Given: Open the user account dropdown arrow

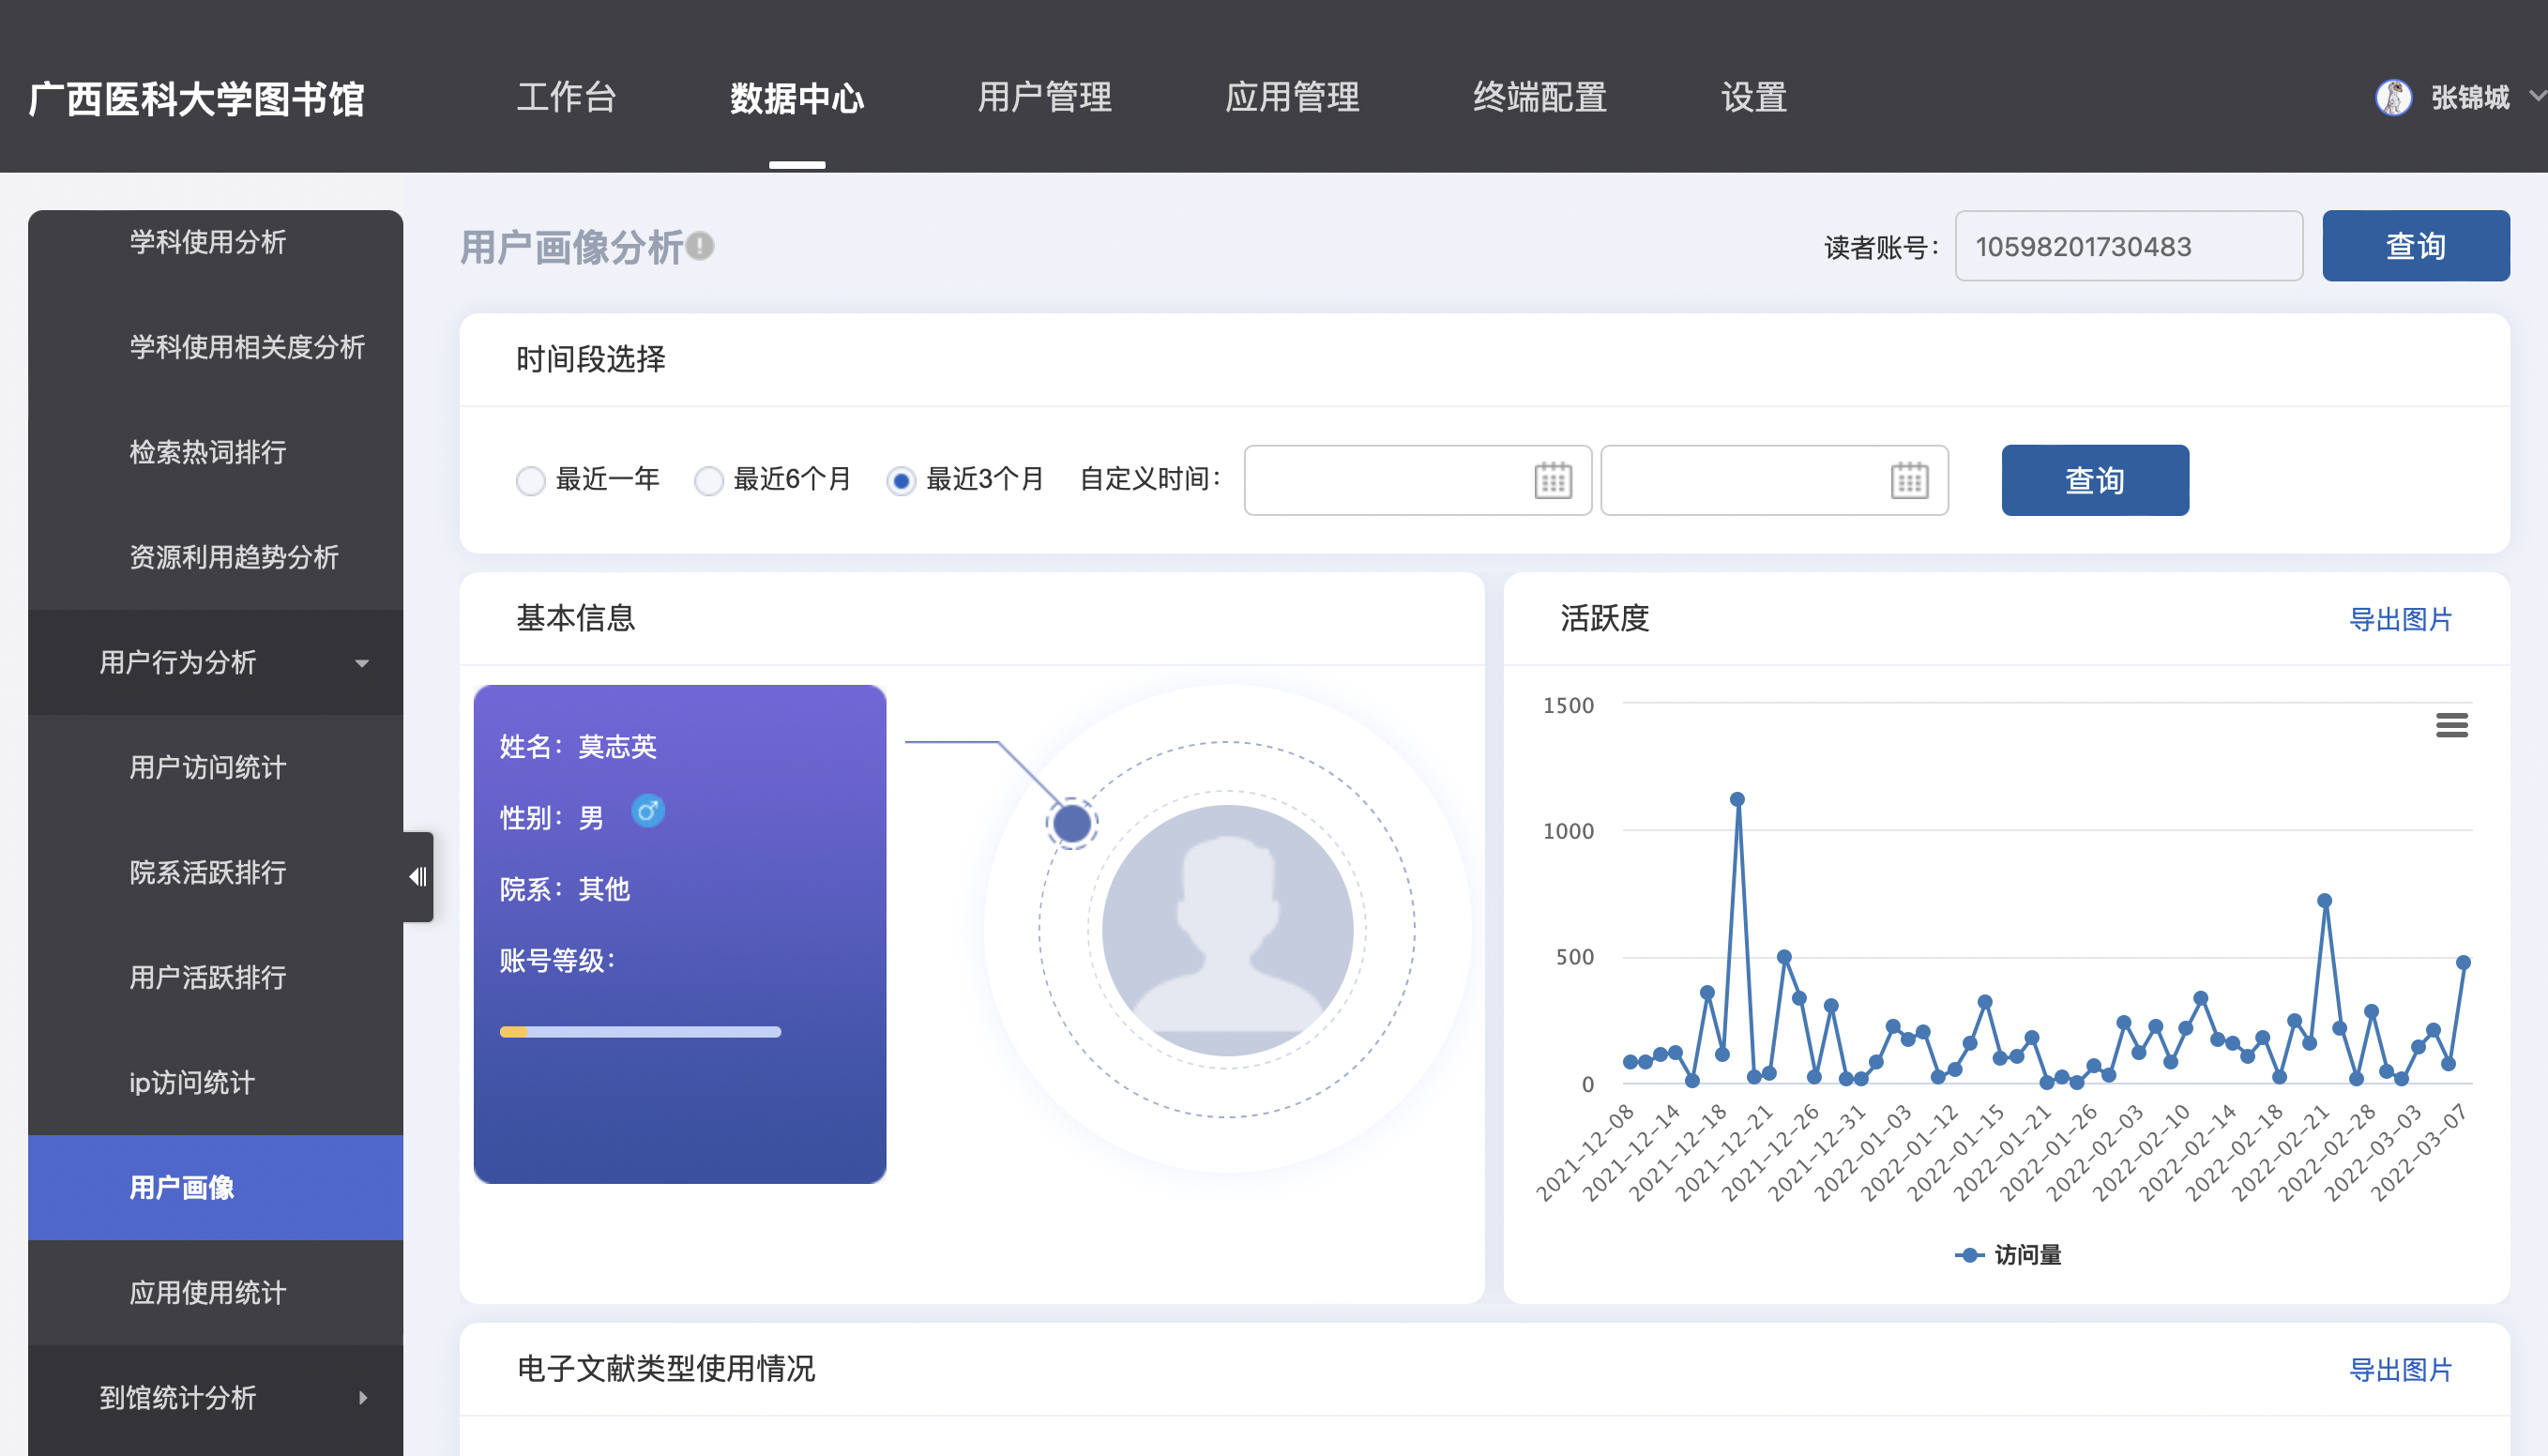Looking at the screenshot, I should coord(2536,96).
